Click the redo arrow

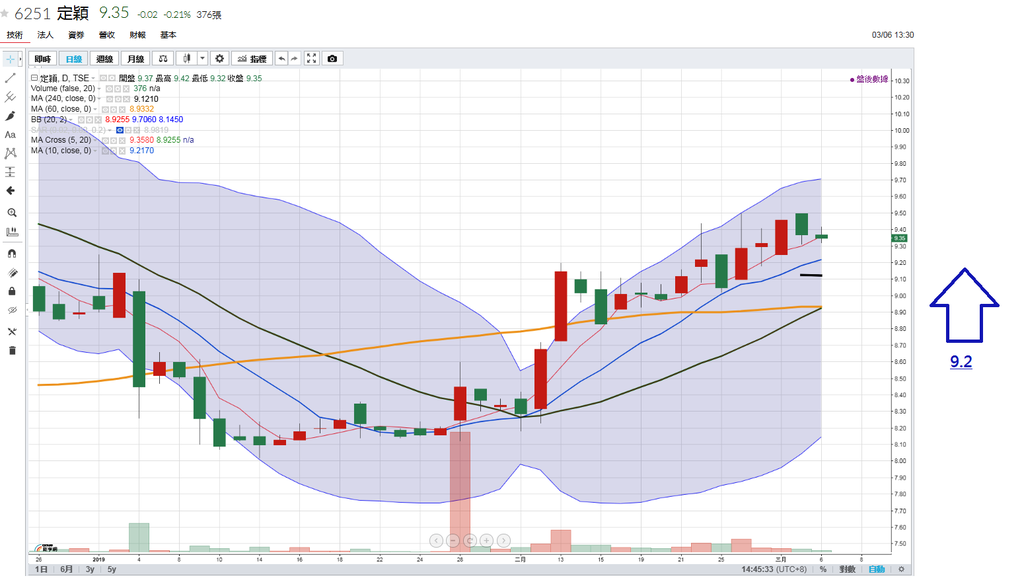(295, 59)
